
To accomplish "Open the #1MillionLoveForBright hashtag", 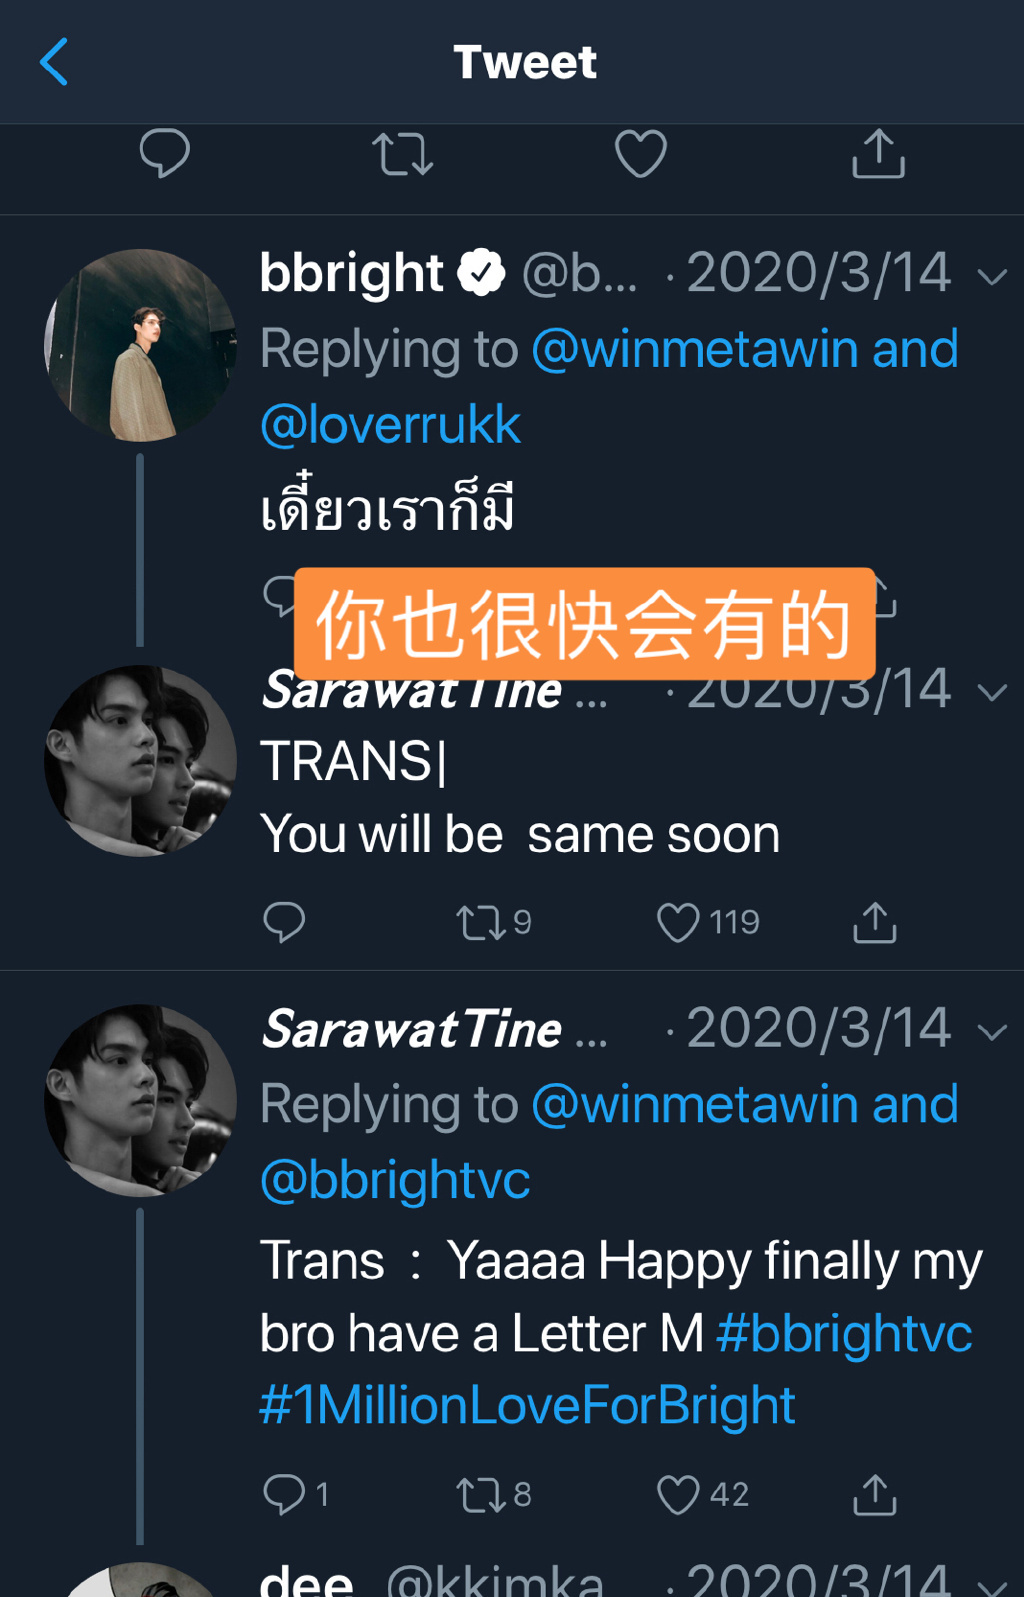I will tap(527, 1405).
